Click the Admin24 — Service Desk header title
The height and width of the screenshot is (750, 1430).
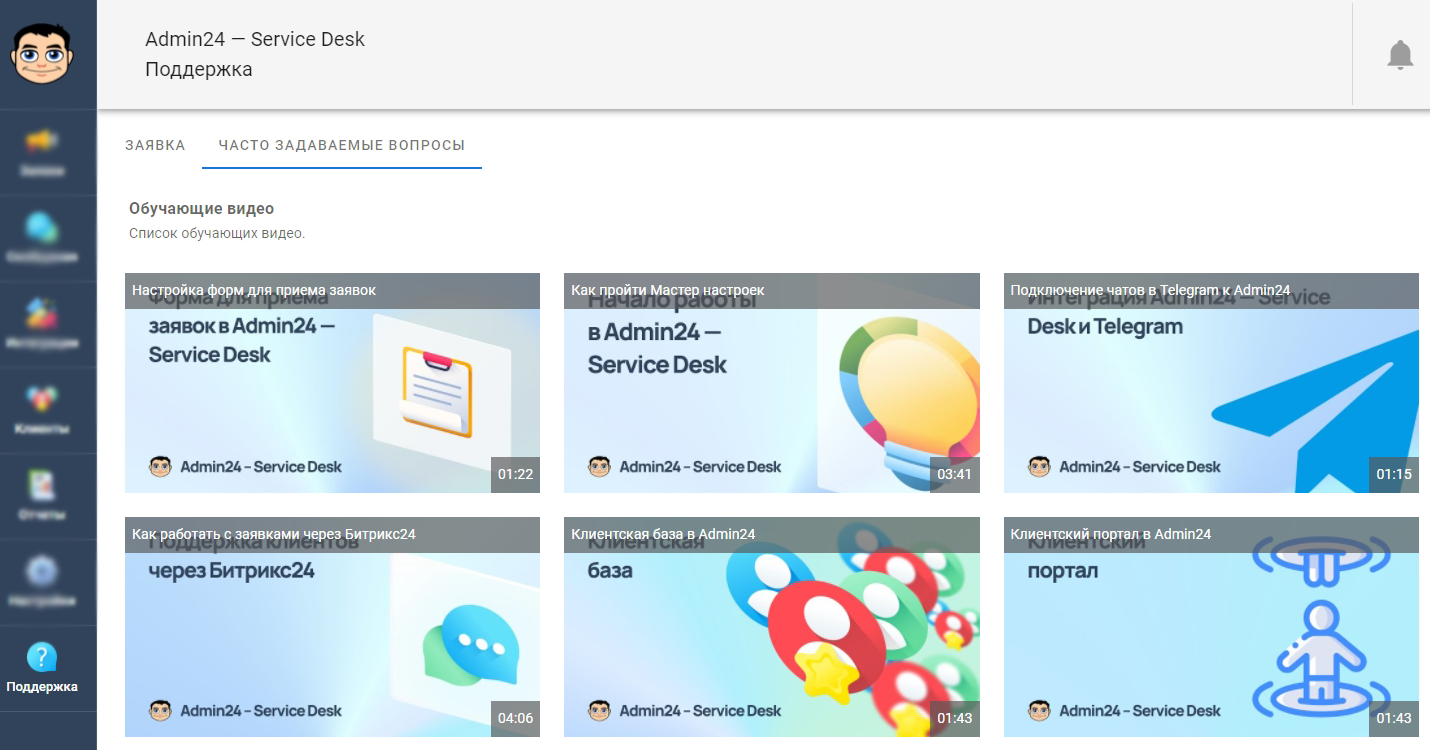coord(255,40)
